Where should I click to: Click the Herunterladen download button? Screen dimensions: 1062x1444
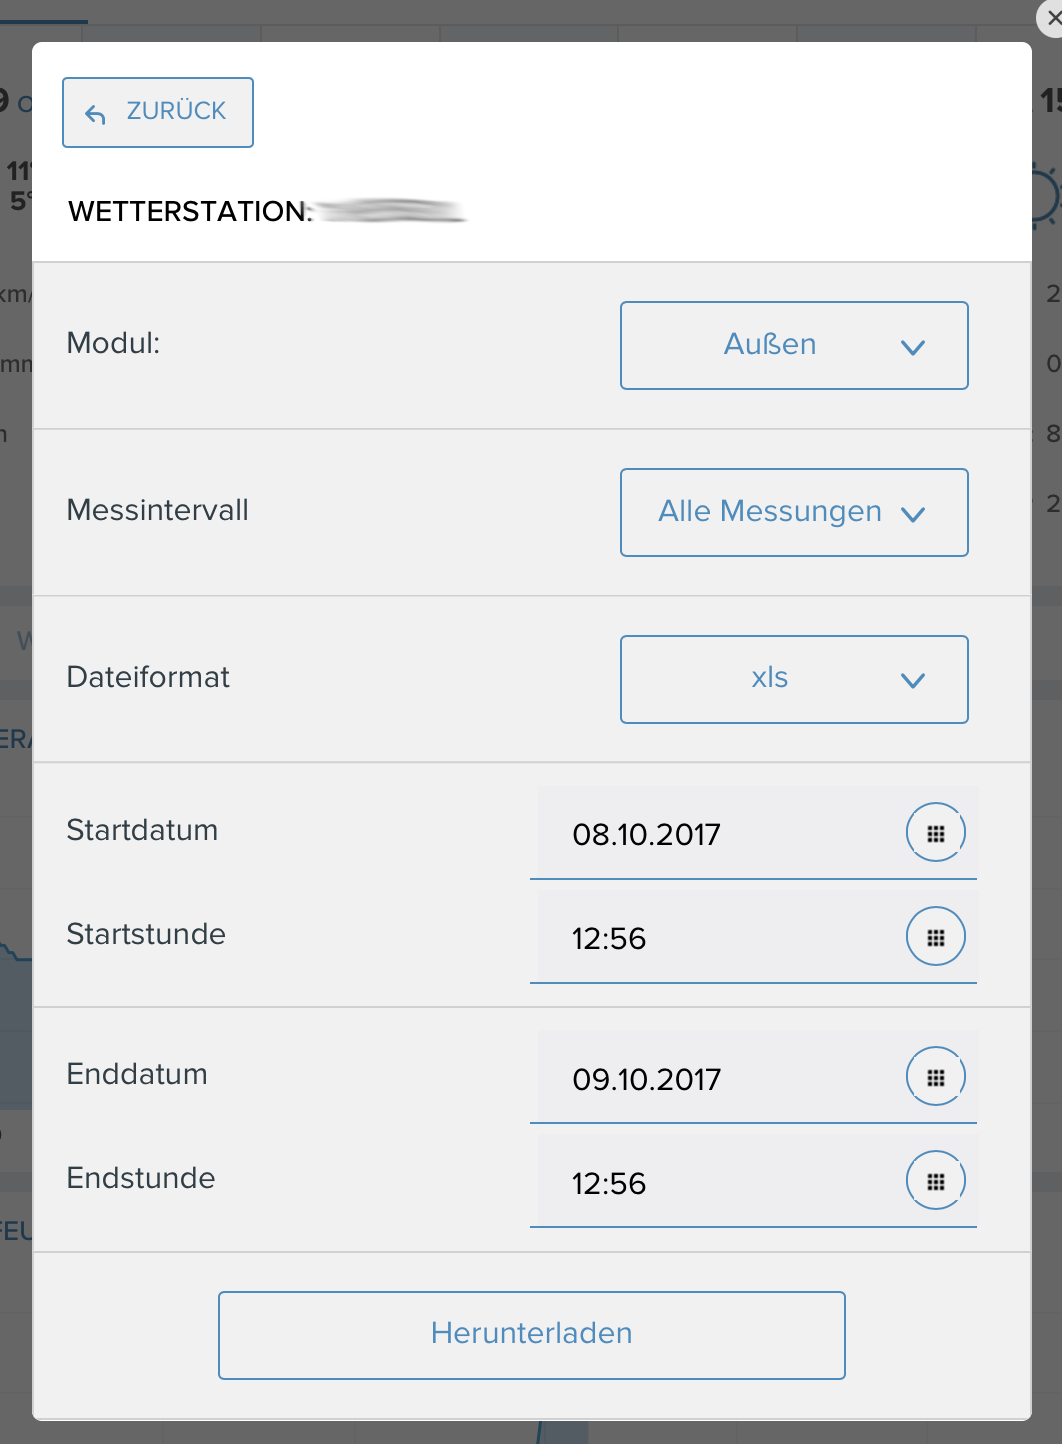531,1334
